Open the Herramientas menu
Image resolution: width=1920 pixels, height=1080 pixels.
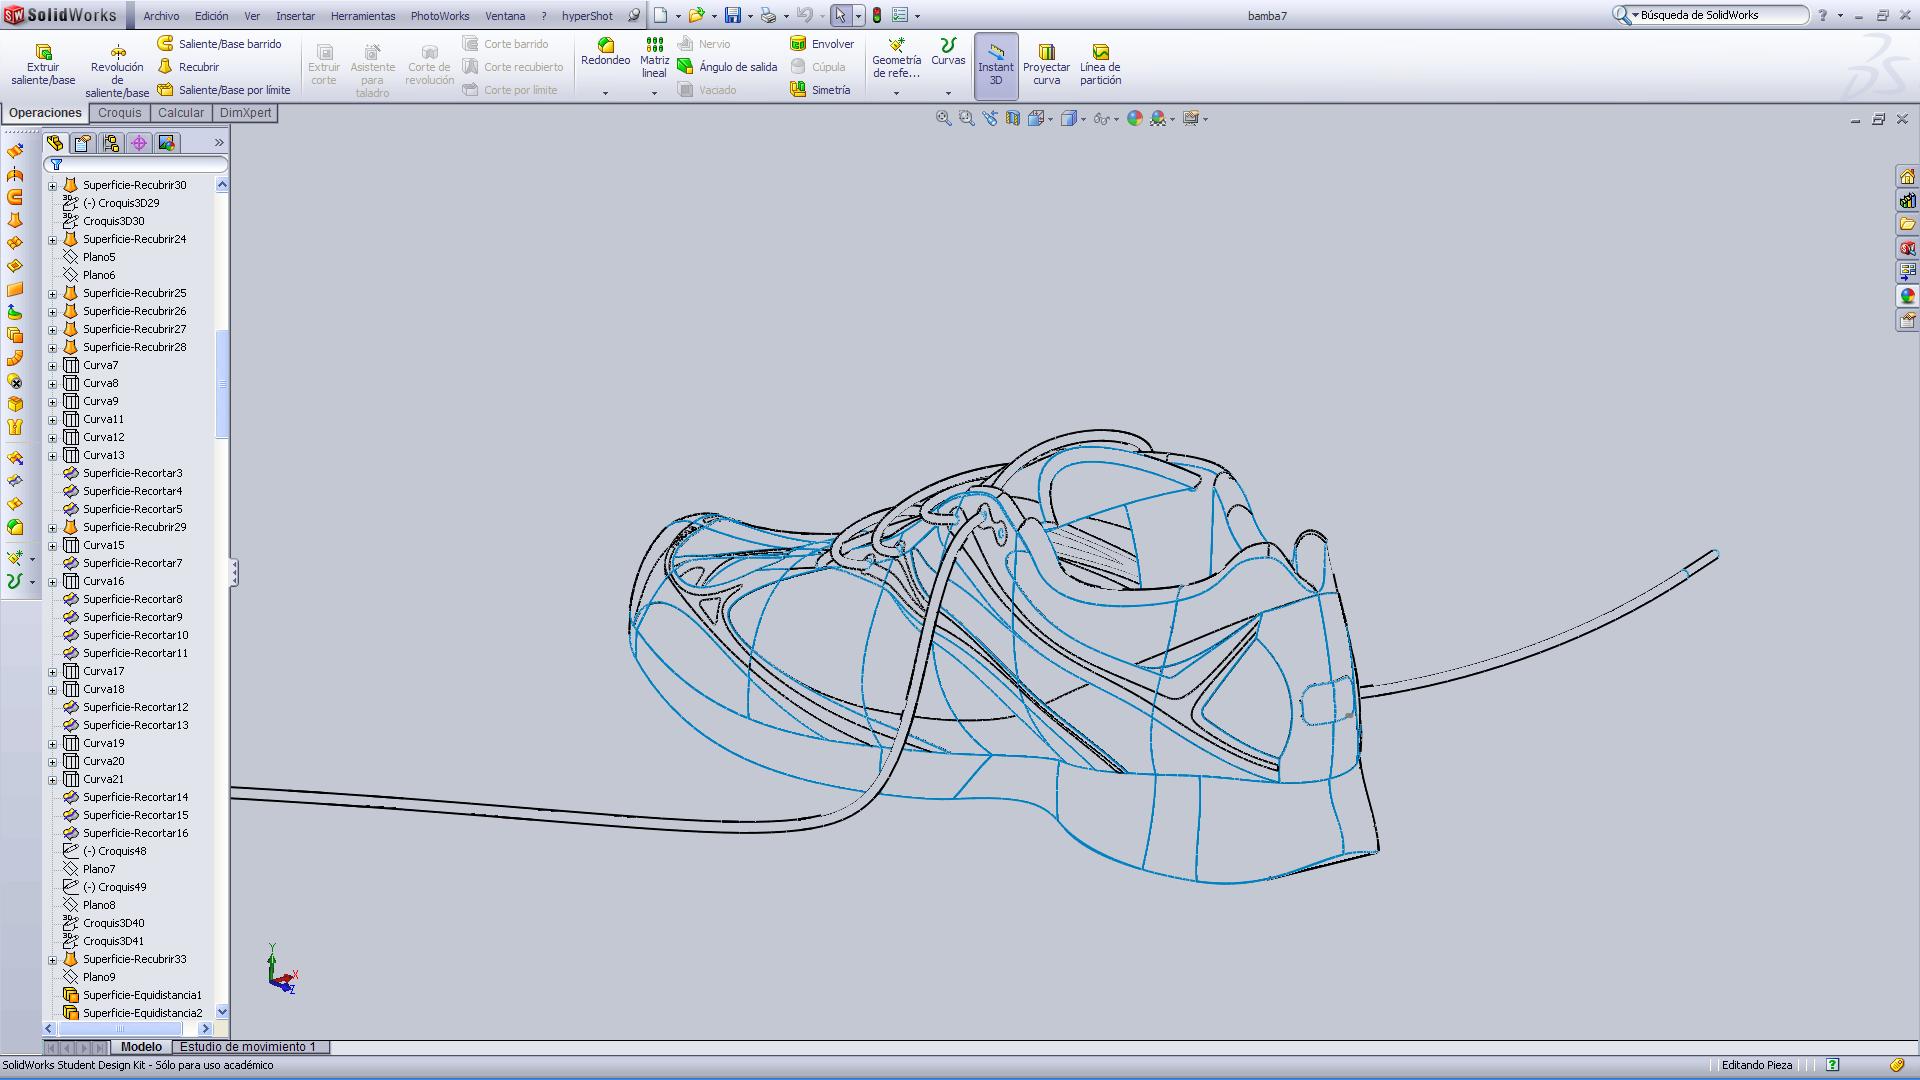(x=362, y=16)
